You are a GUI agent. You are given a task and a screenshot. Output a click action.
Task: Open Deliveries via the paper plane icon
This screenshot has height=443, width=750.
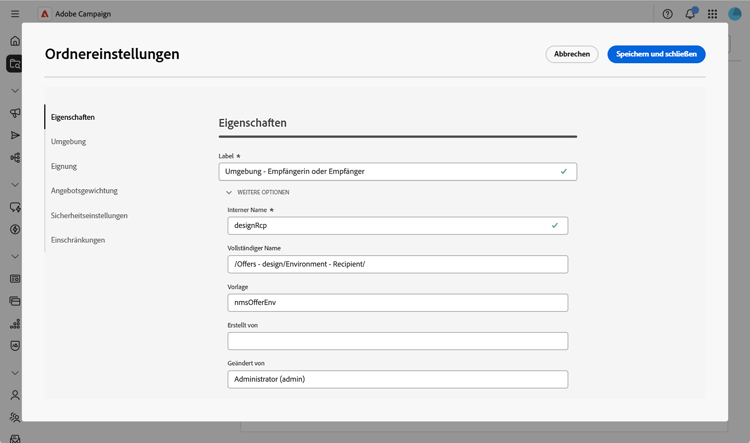15,135
